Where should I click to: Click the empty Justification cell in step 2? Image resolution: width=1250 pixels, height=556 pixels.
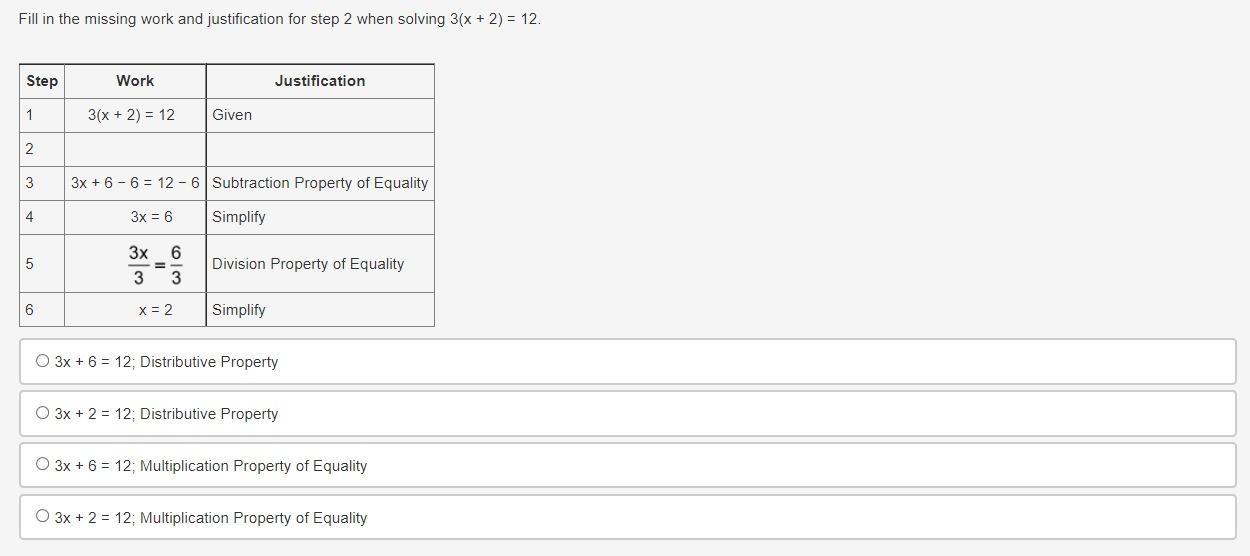(320, 149)
